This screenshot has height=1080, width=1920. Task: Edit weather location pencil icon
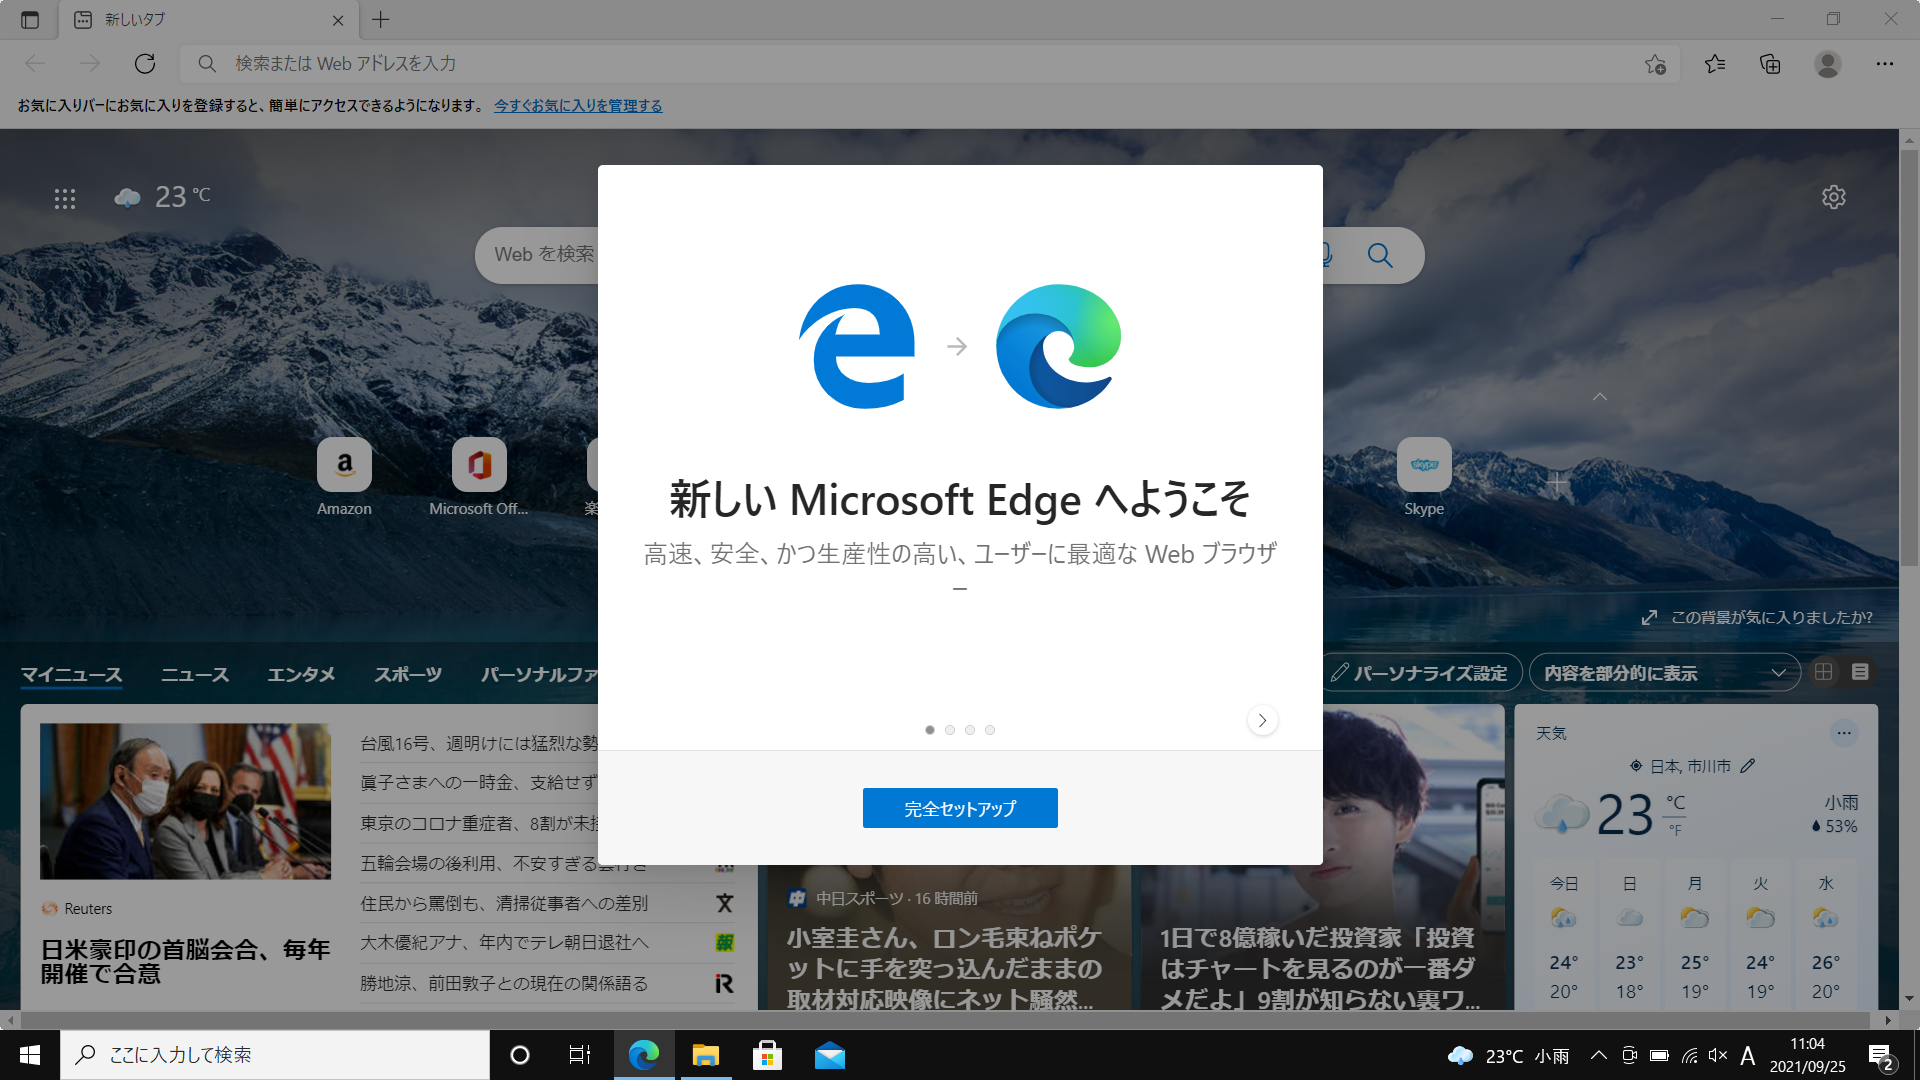1747,766
